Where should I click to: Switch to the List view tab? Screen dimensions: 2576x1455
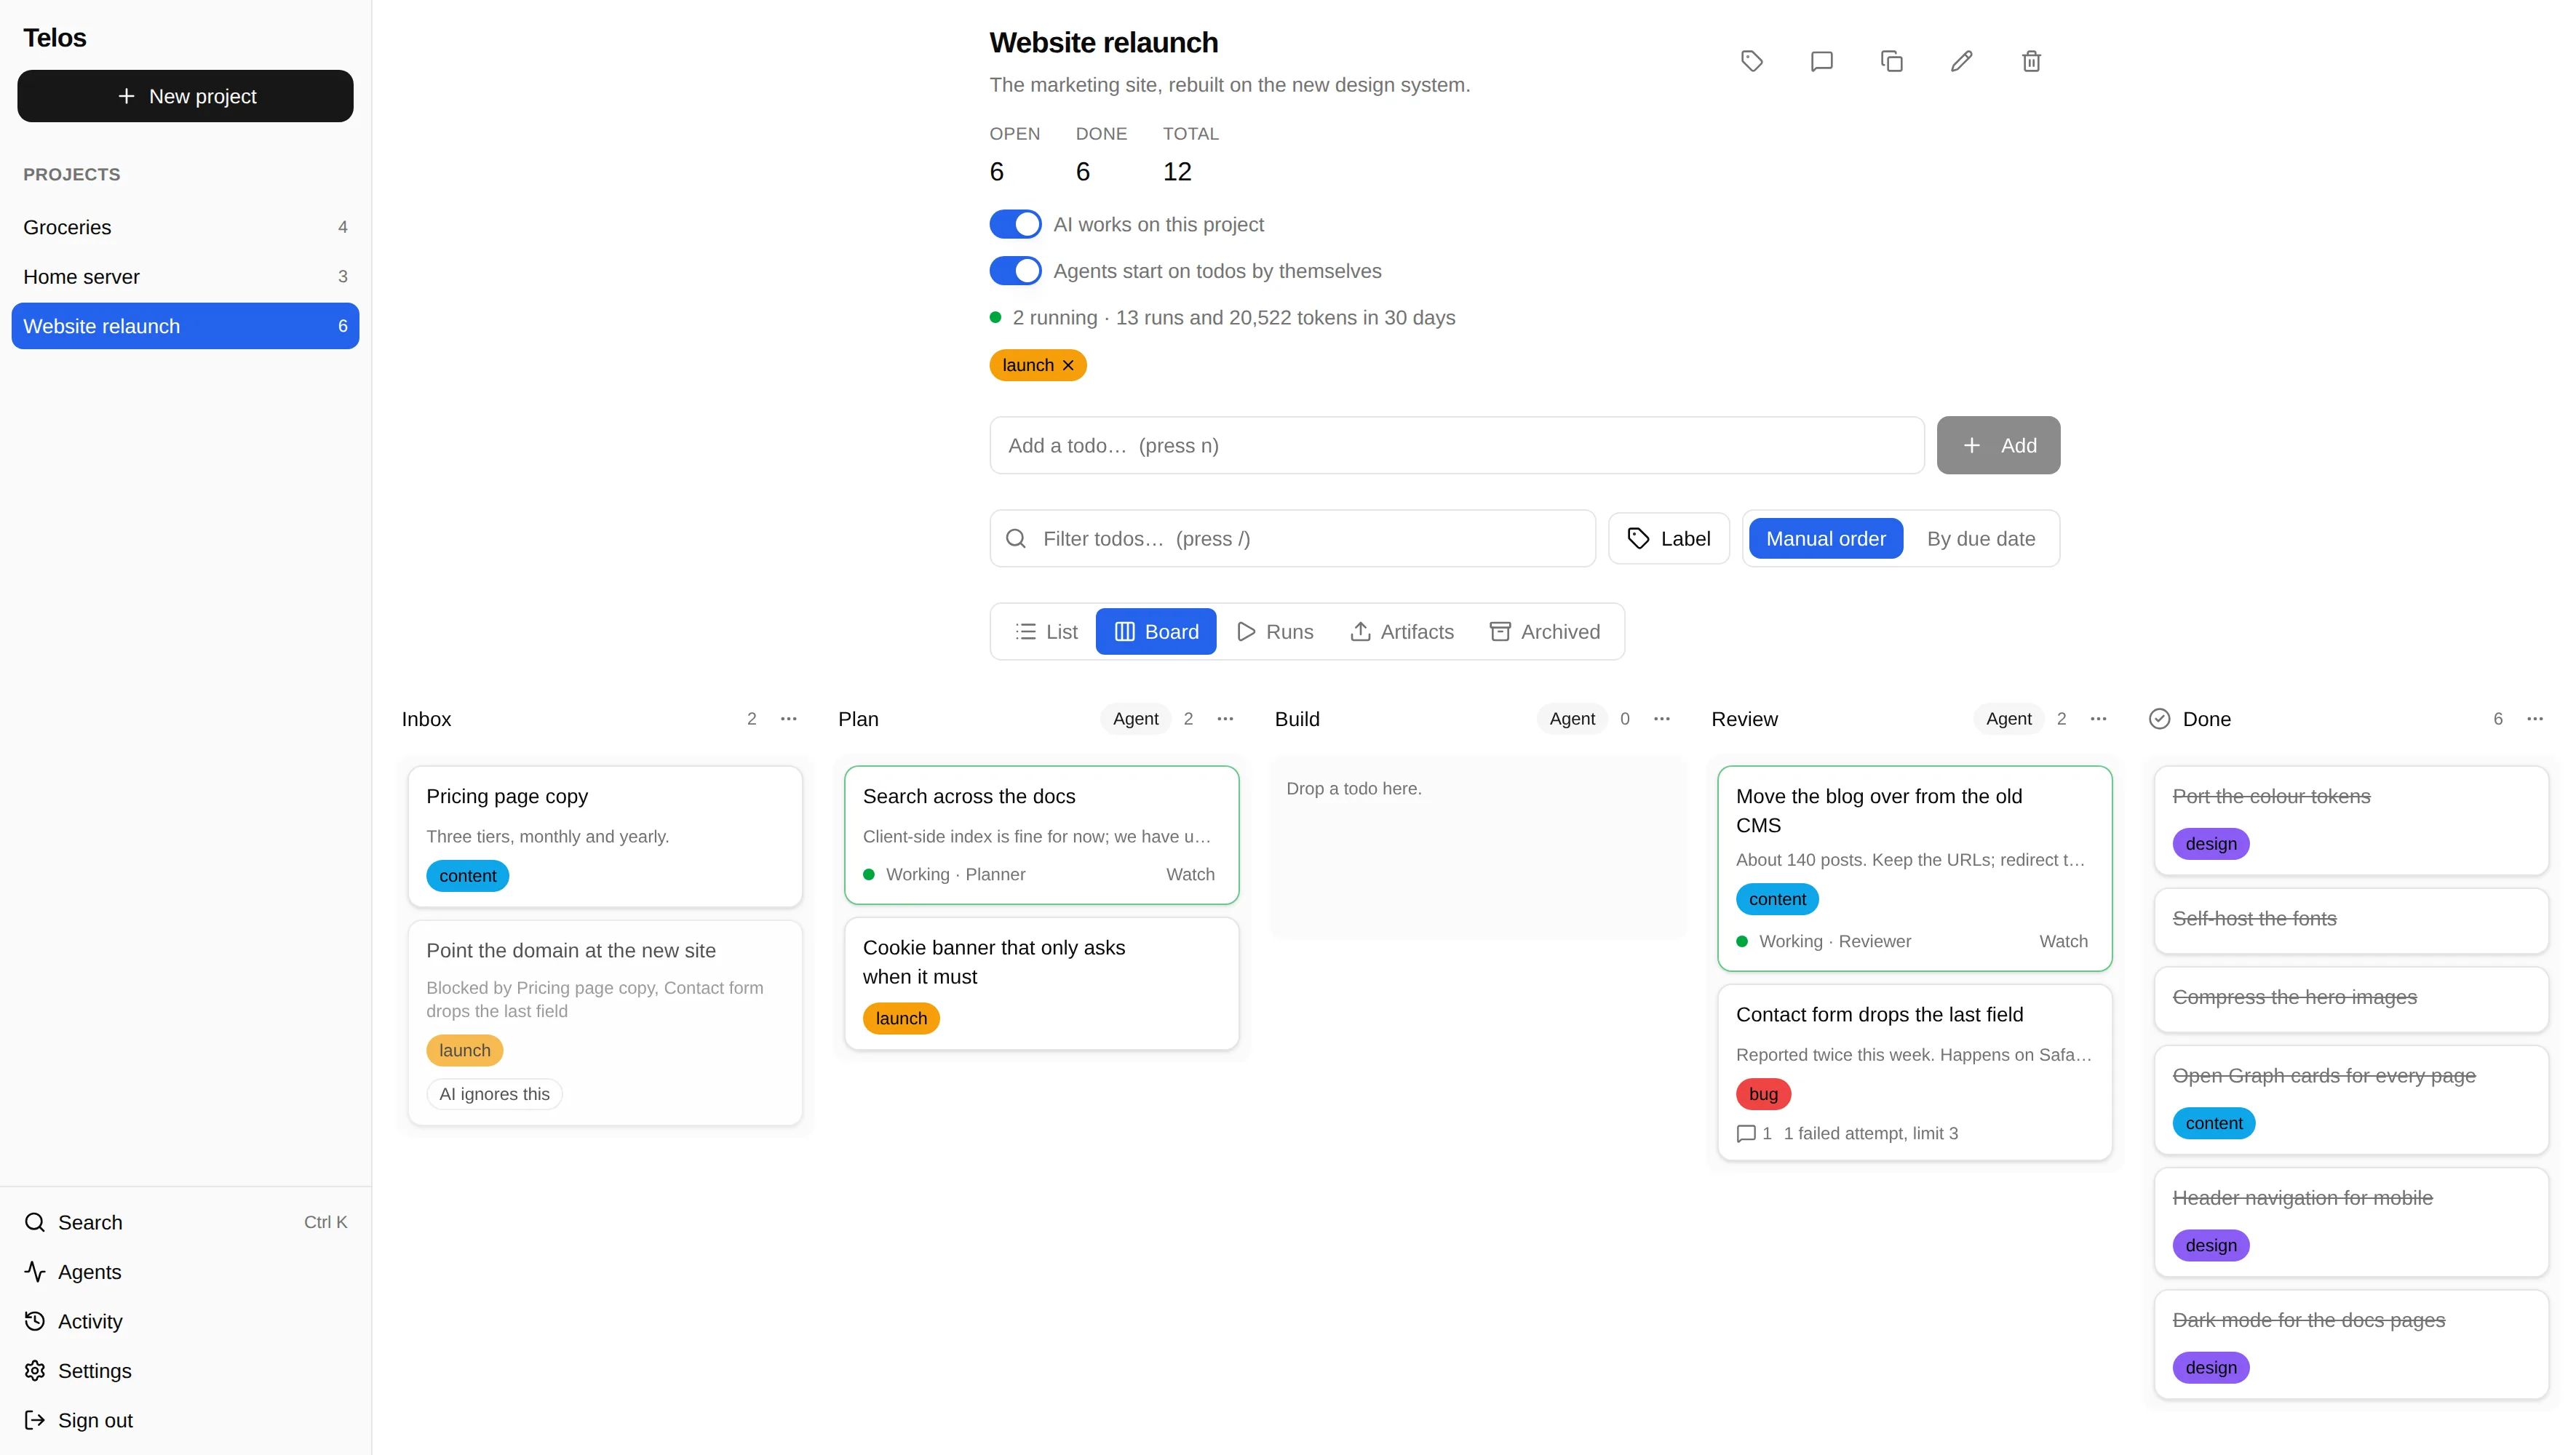tap(1046, 631)
